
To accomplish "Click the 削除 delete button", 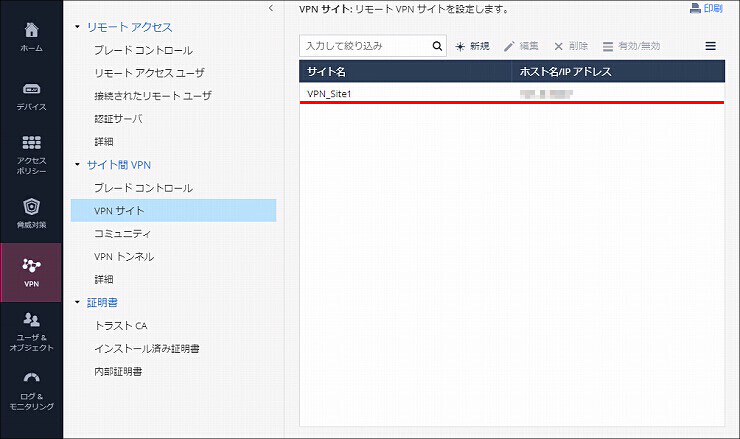I will click(571, 46).
